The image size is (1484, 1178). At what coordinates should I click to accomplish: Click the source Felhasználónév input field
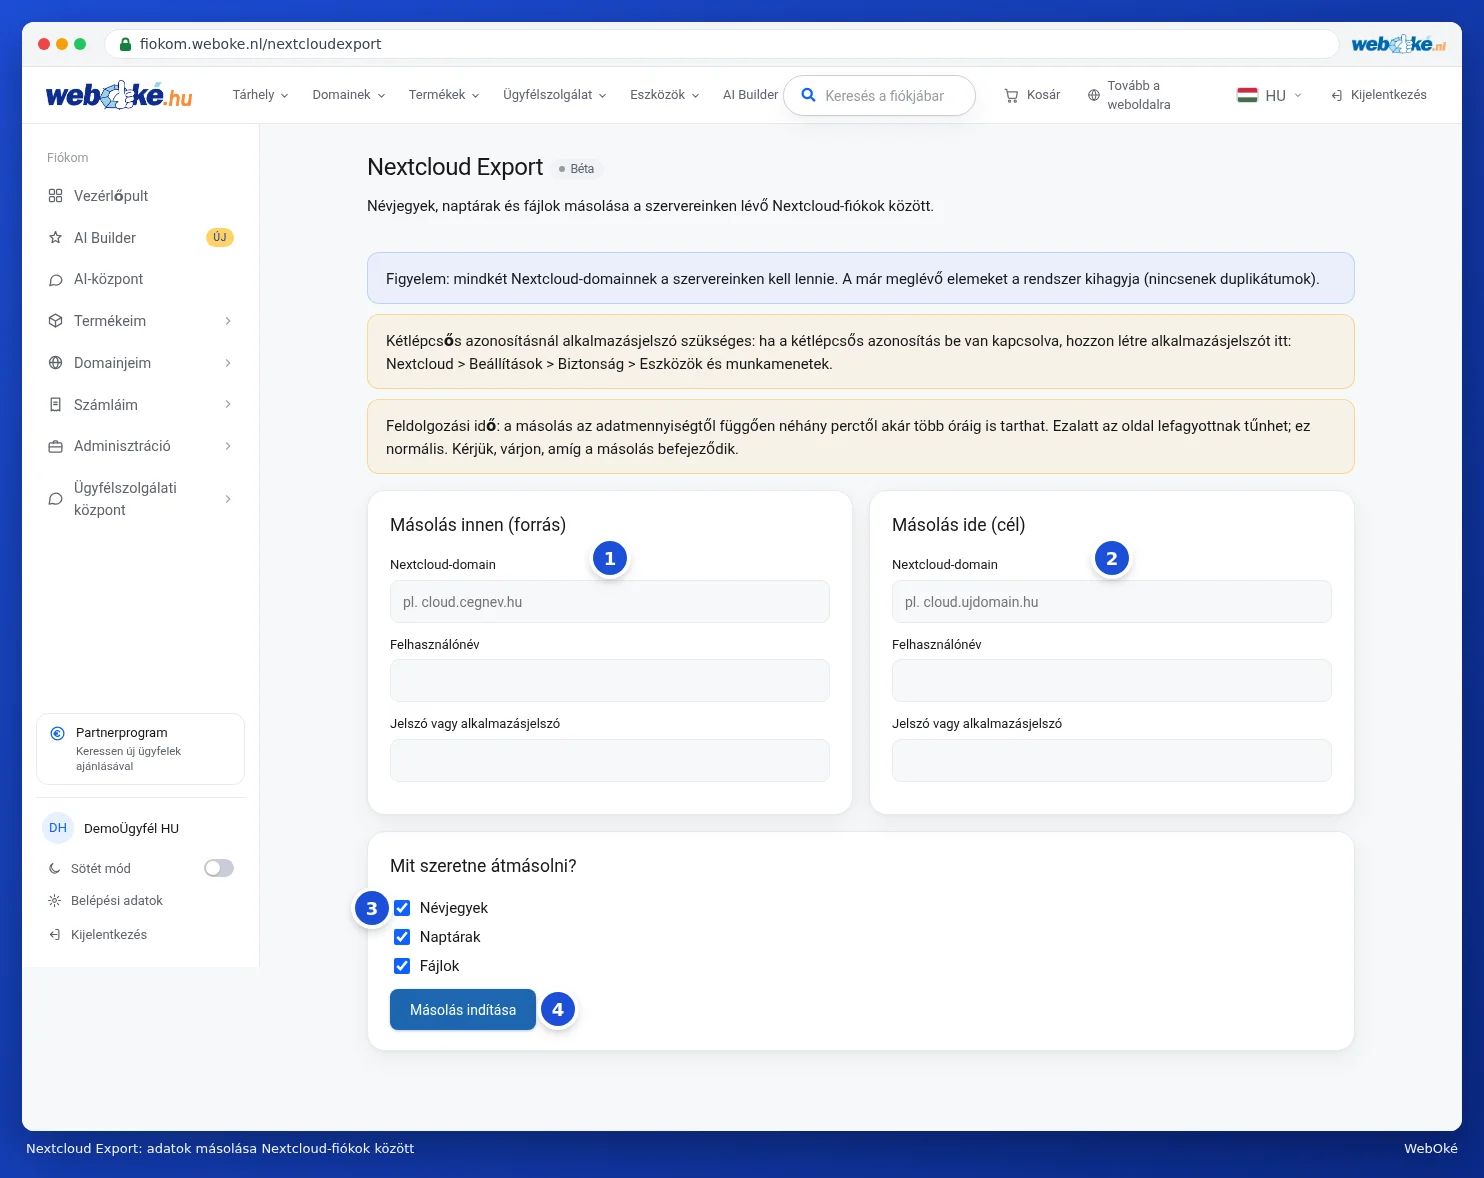(610, 681)
